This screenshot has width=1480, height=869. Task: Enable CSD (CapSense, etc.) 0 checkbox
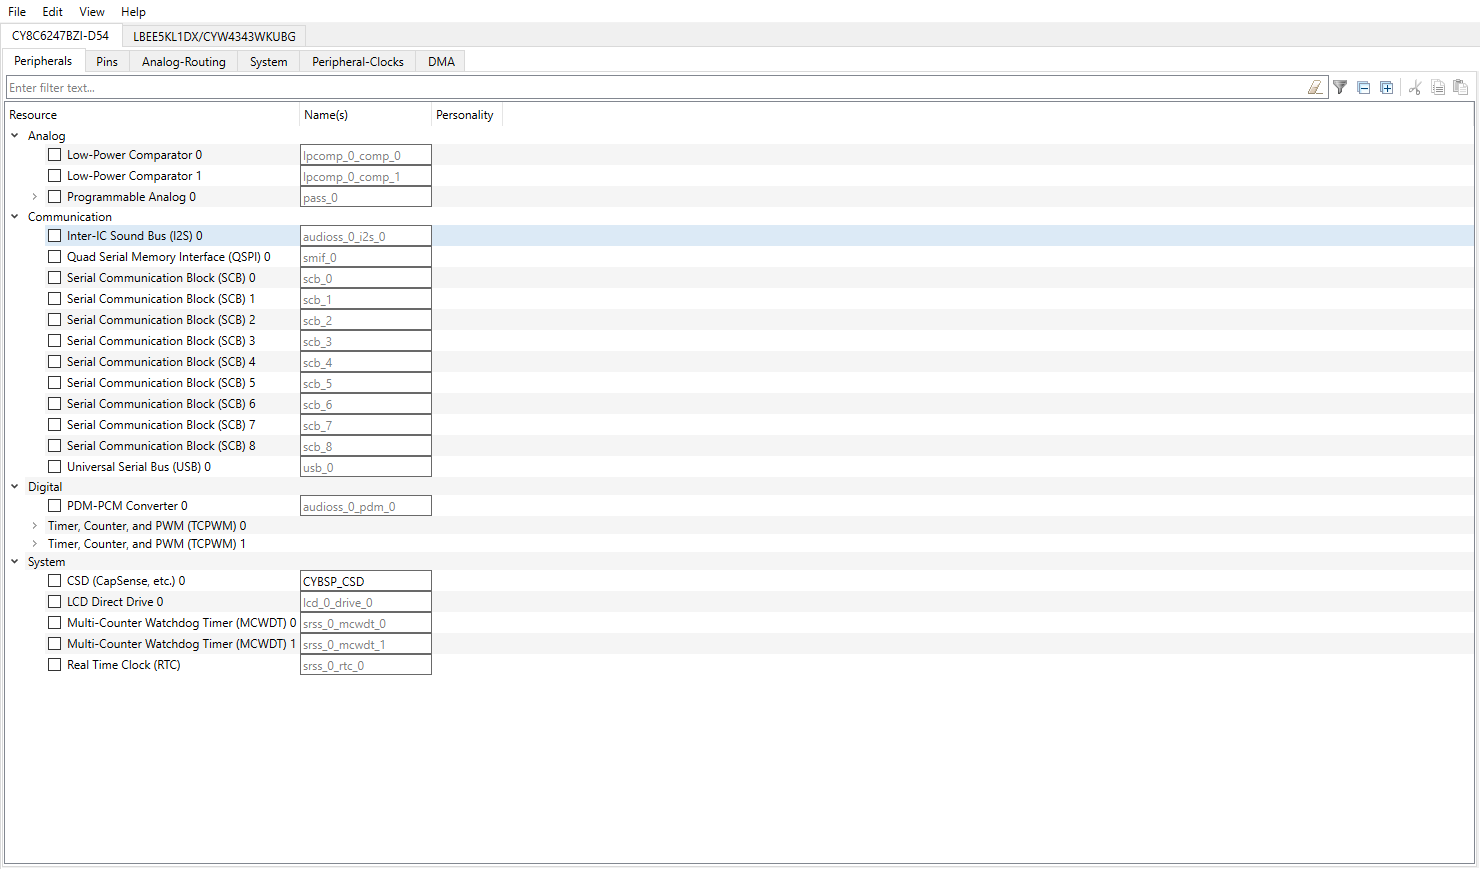pos(55,581)
